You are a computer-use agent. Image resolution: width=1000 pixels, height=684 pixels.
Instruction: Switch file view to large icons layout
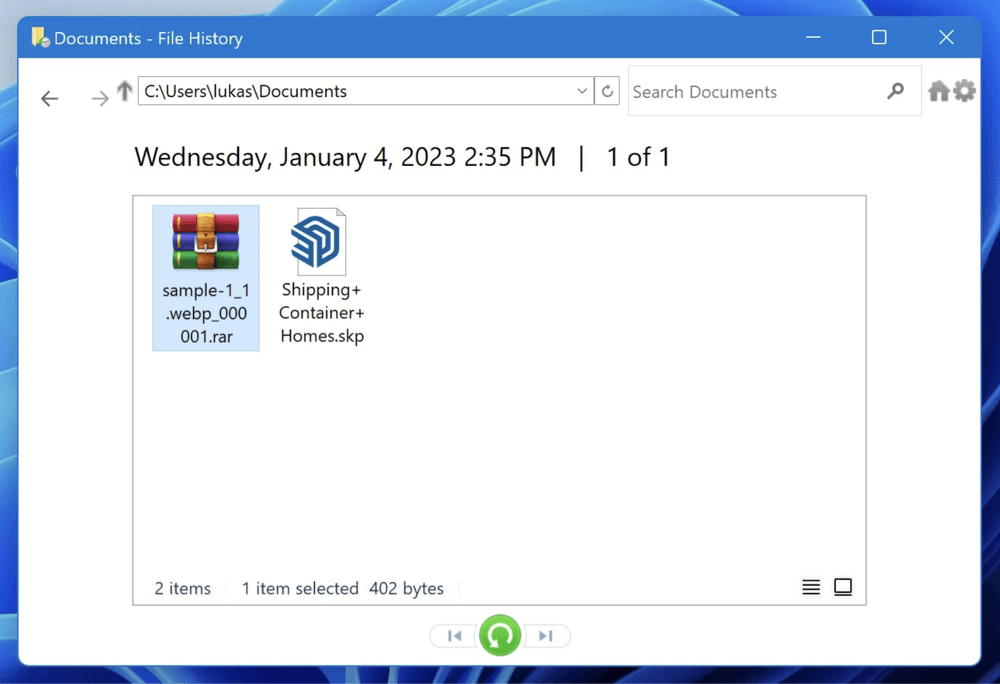[x=843, y=587]
